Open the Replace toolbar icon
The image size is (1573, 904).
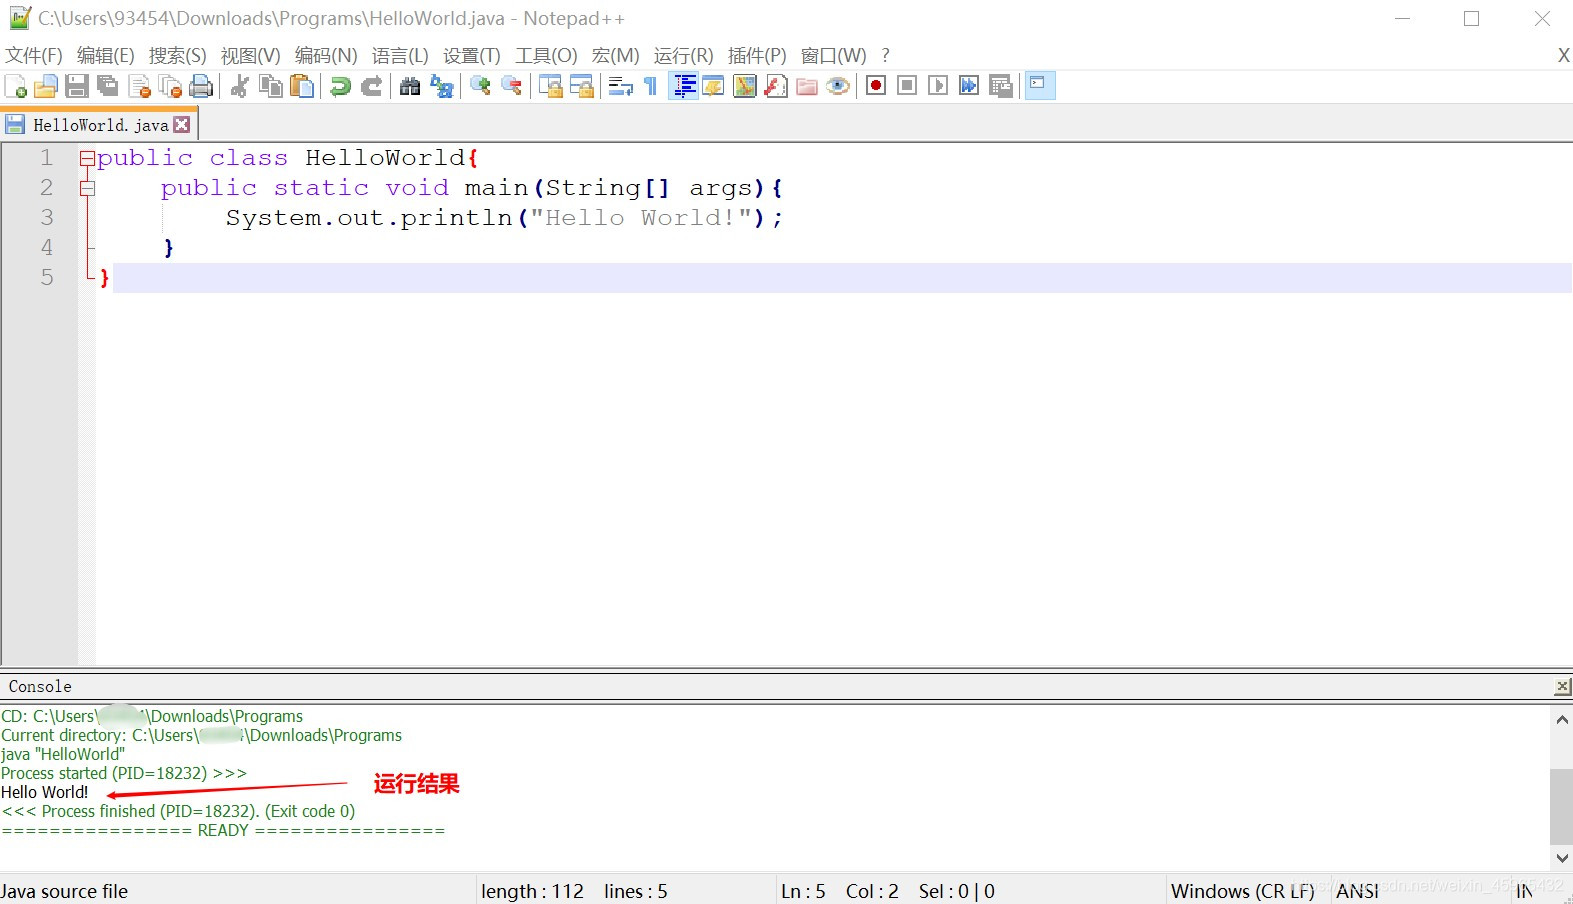pyautogui.click(x=441, y=86)
